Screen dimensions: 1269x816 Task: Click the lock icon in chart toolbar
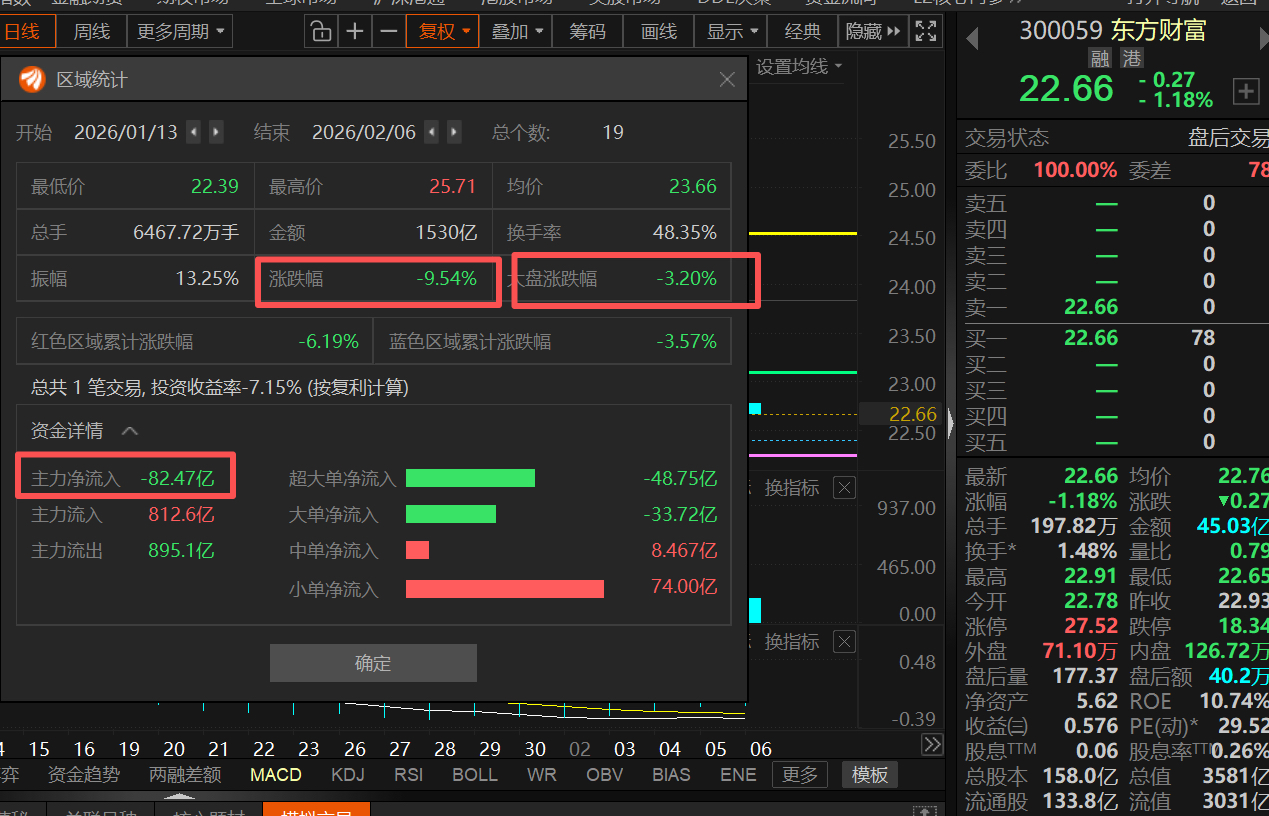(x=320, y=31)
